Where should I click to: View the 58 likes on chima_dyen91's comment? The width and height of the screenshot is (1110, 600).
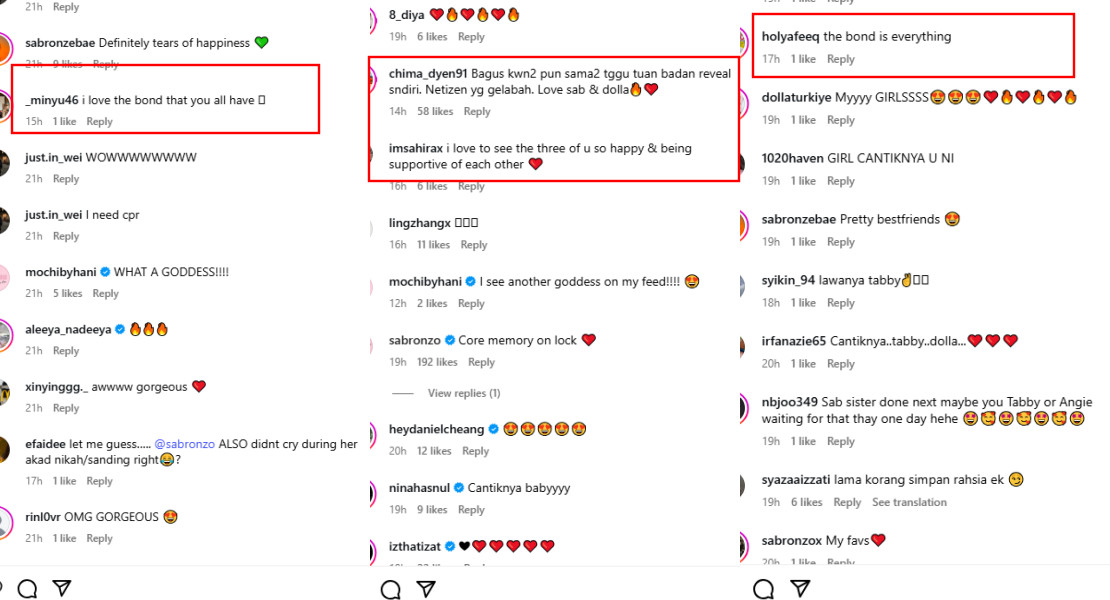tap(435, 111)
